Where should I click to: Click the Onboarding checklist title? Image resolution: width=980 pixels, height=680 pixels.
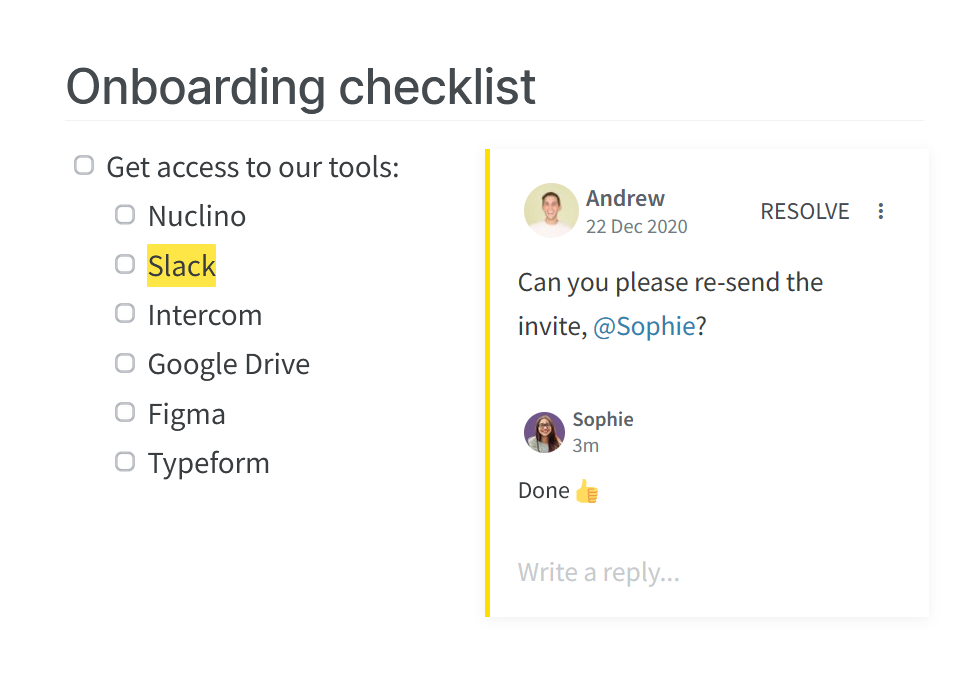coord(301,87)
